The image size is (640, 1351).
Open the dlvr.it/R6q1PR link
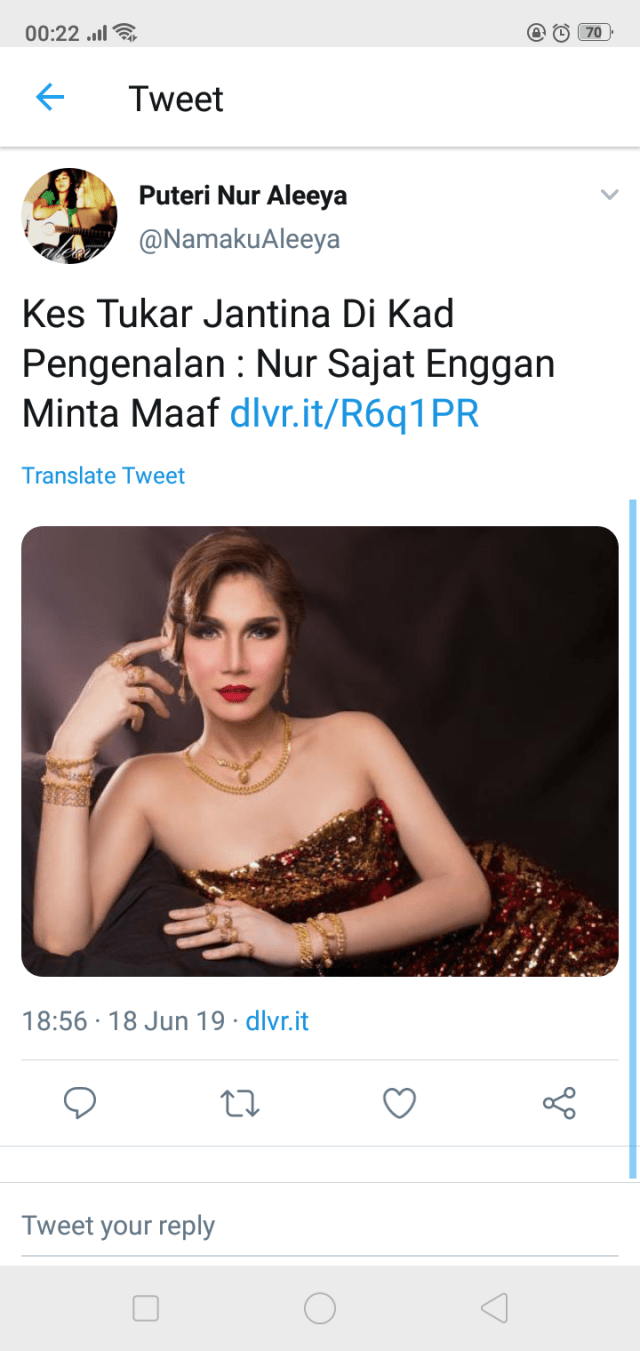tap(354, 413)
